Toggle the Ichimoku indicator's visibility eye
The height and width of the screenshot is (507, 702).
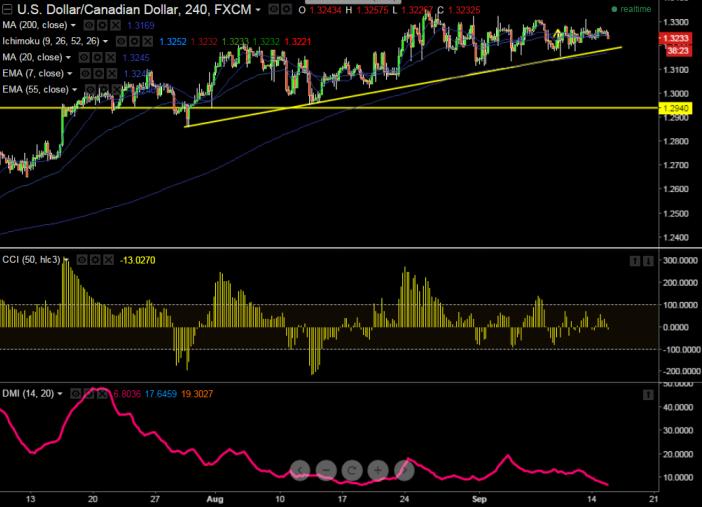point(121,42)
